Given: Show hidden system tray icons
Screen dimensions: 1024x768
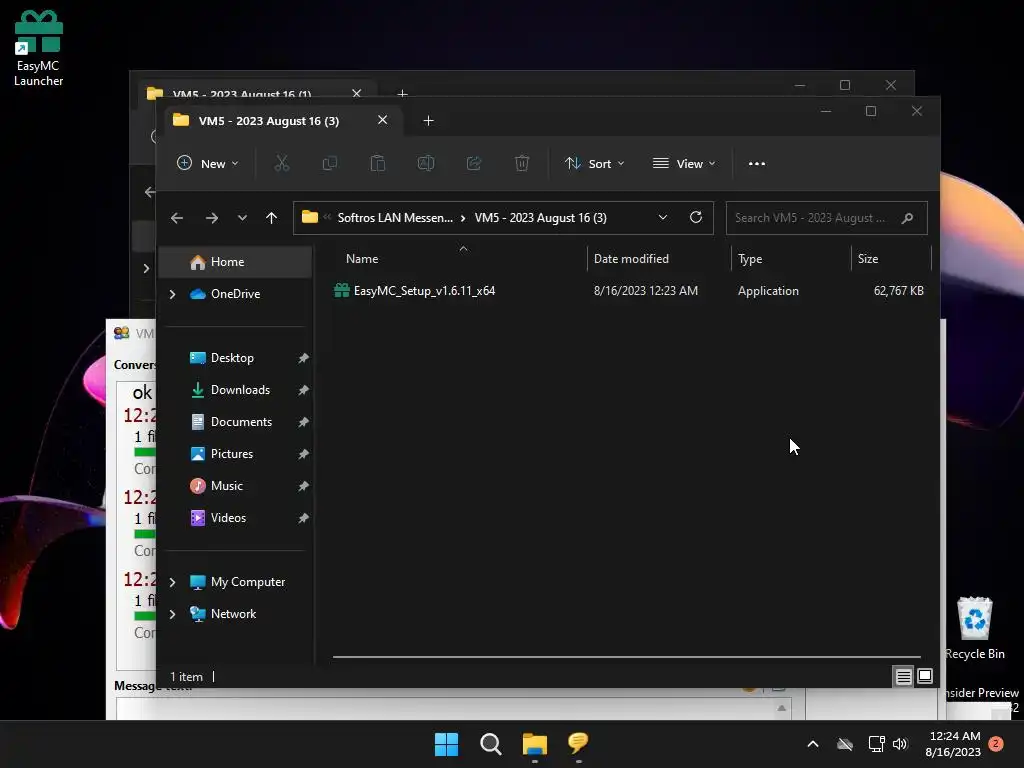Looking at the screenshot, I should pyautogui.click(x=813, y=744).
